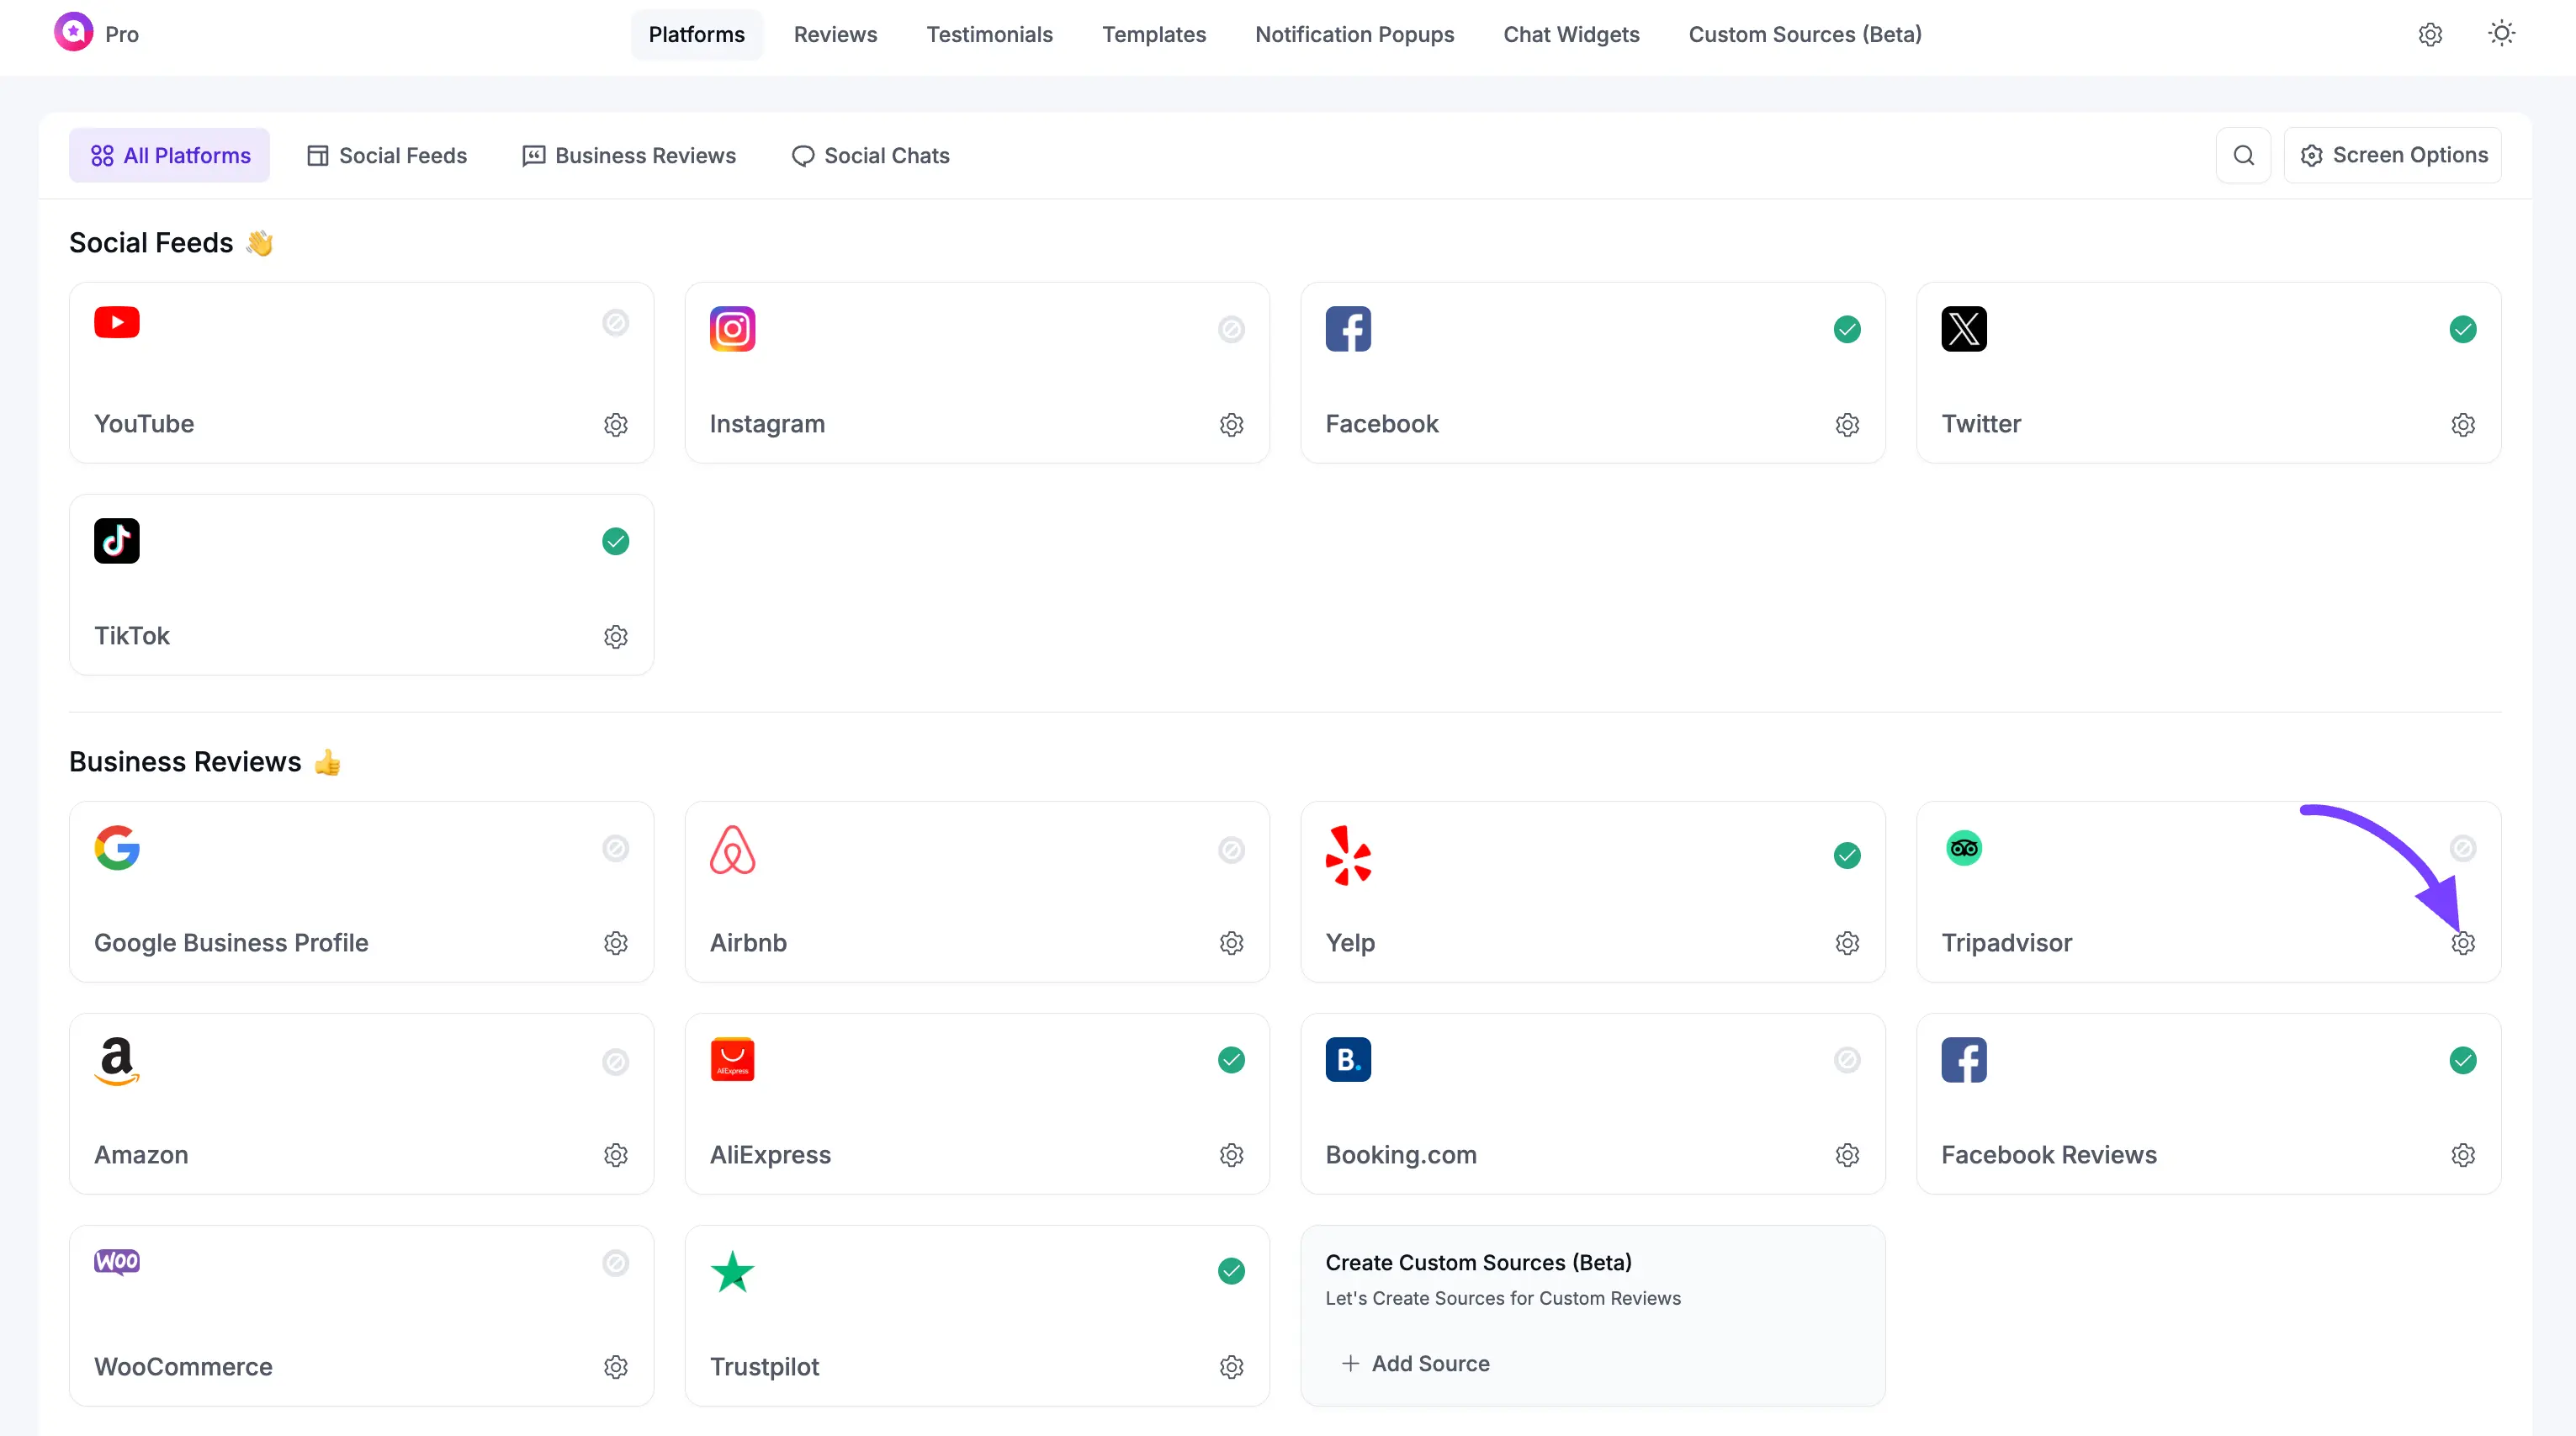Click the Add Source button

pos(1416,1363)
